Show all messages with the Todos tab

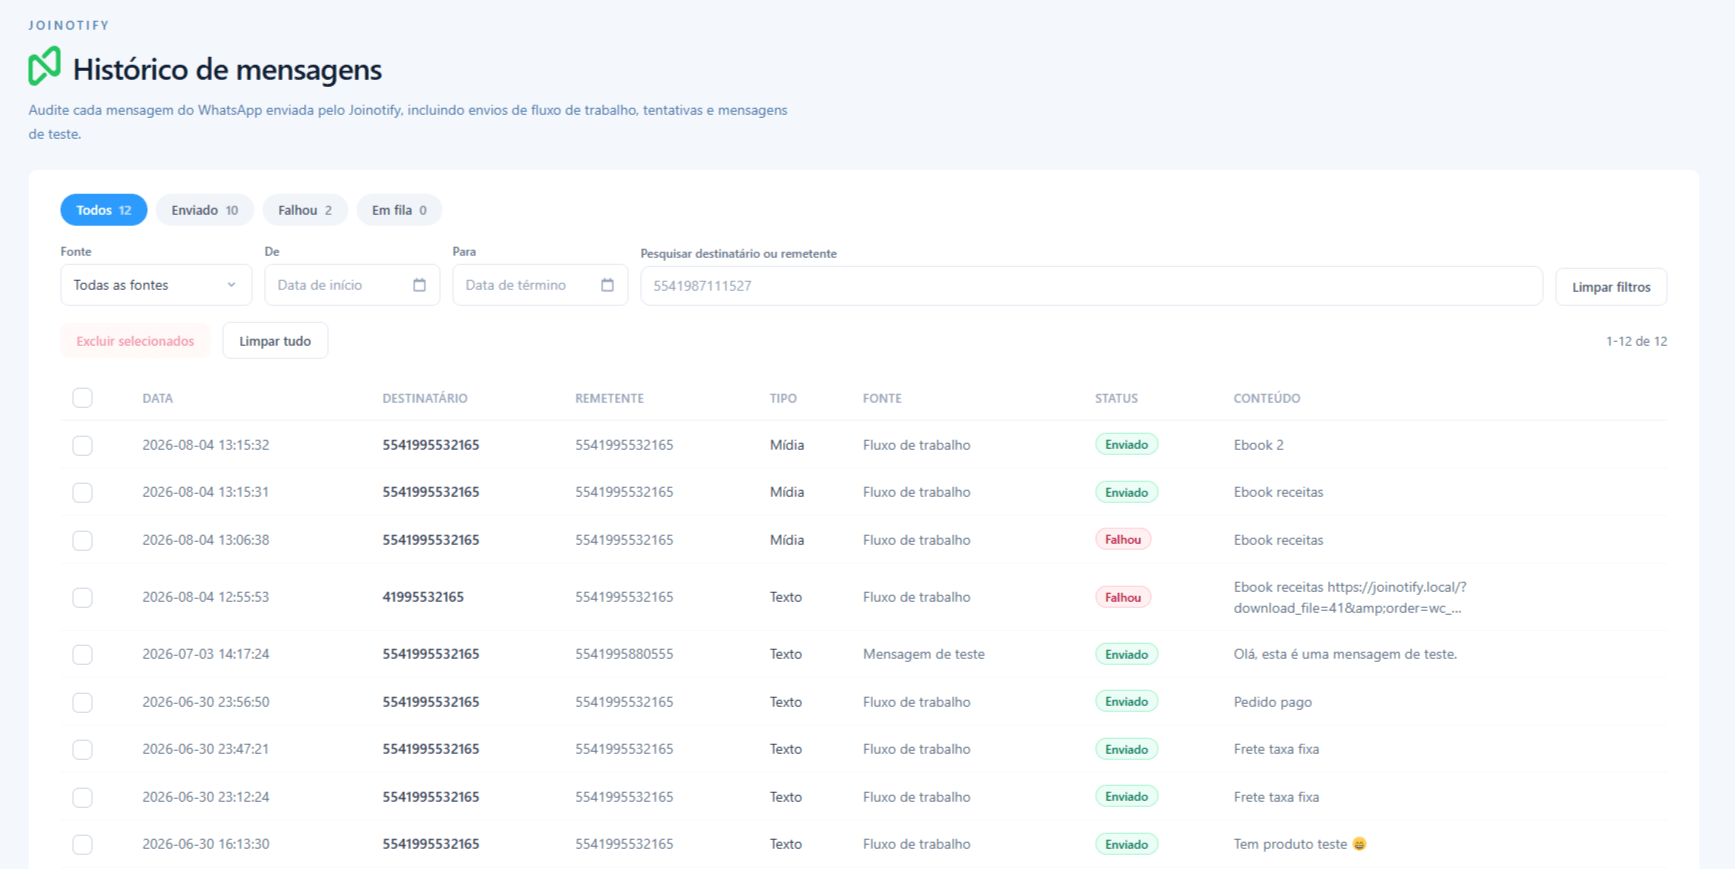(104, 210)
